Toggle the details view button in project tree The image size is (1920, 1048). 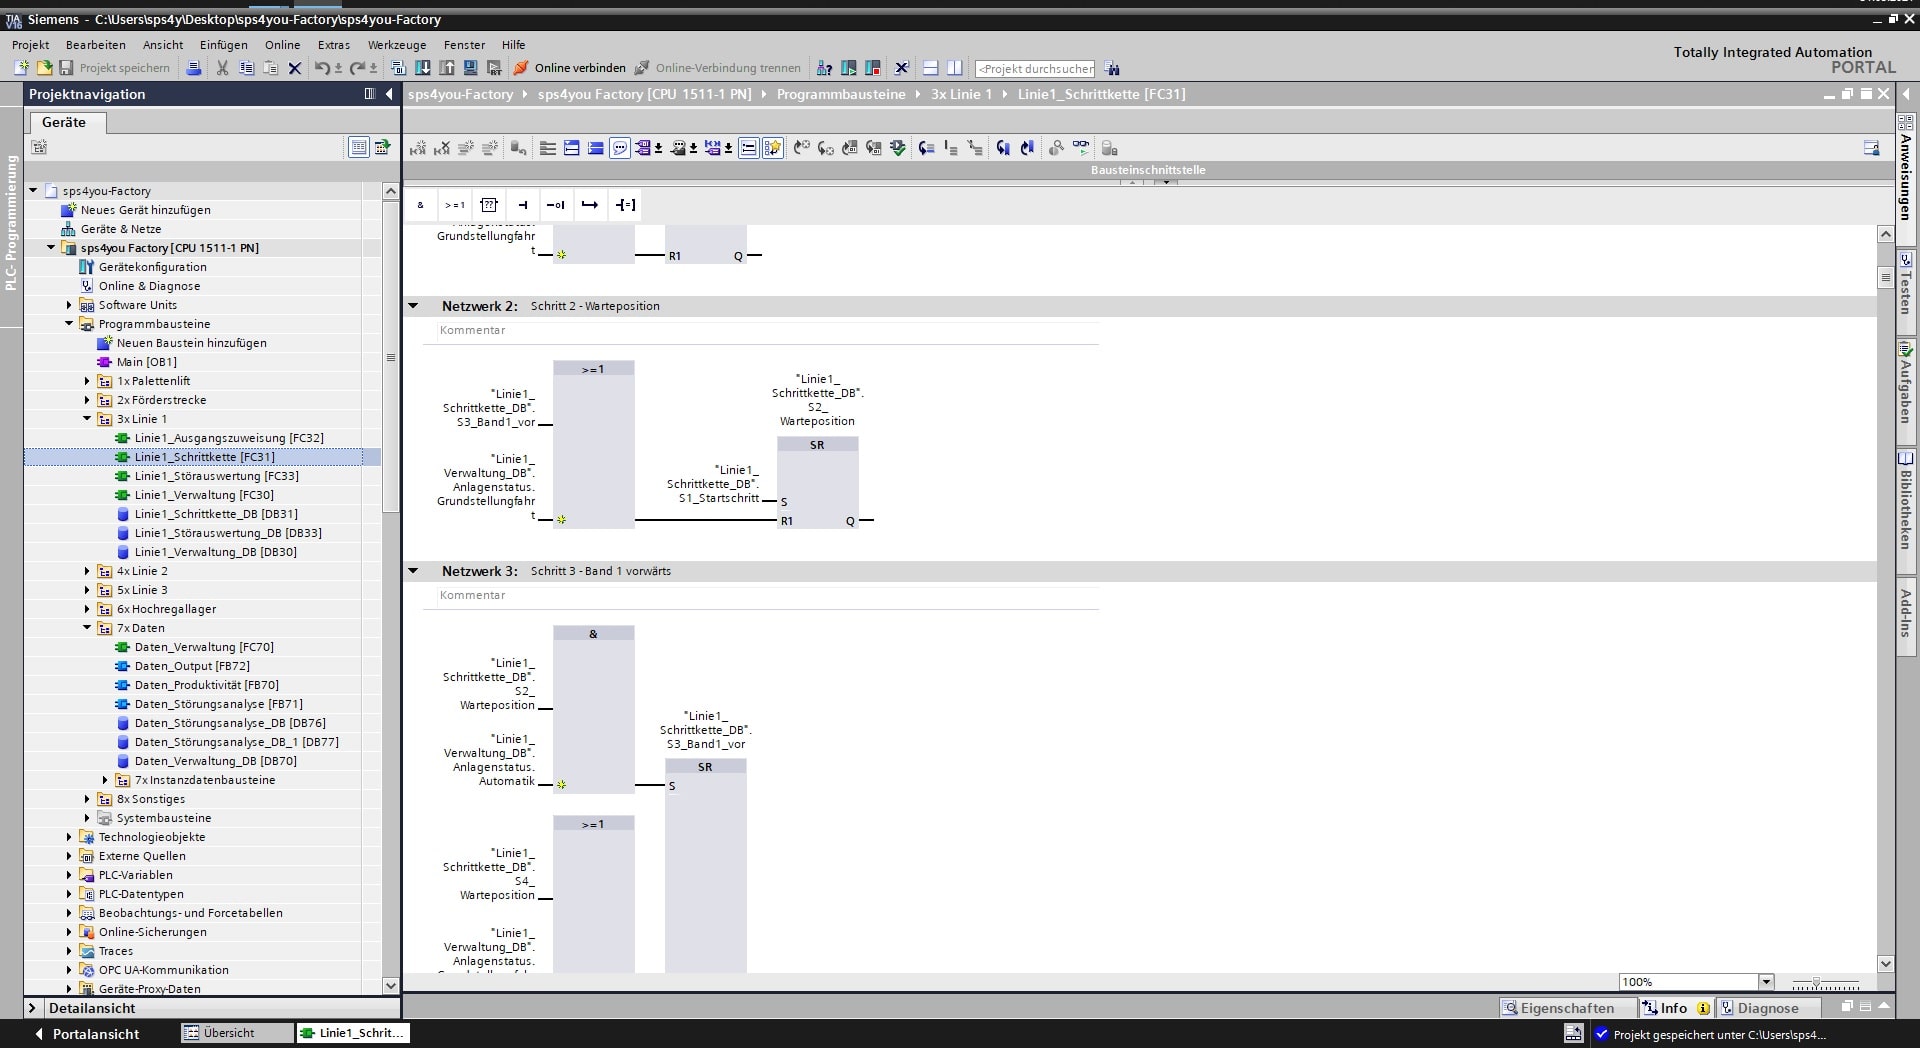pos(358,147)
